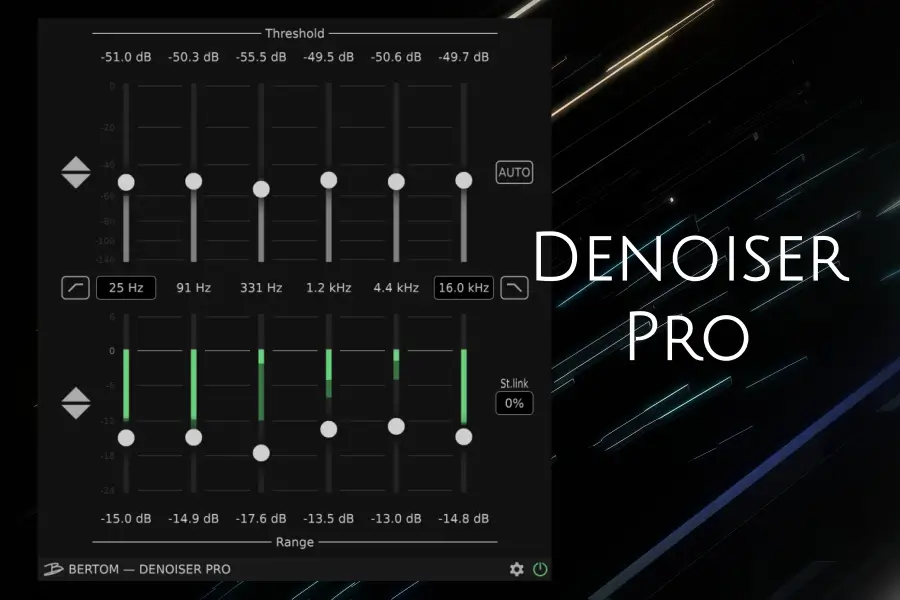
Task: Click the threshold up arrow for all bands
Action: 76,164
